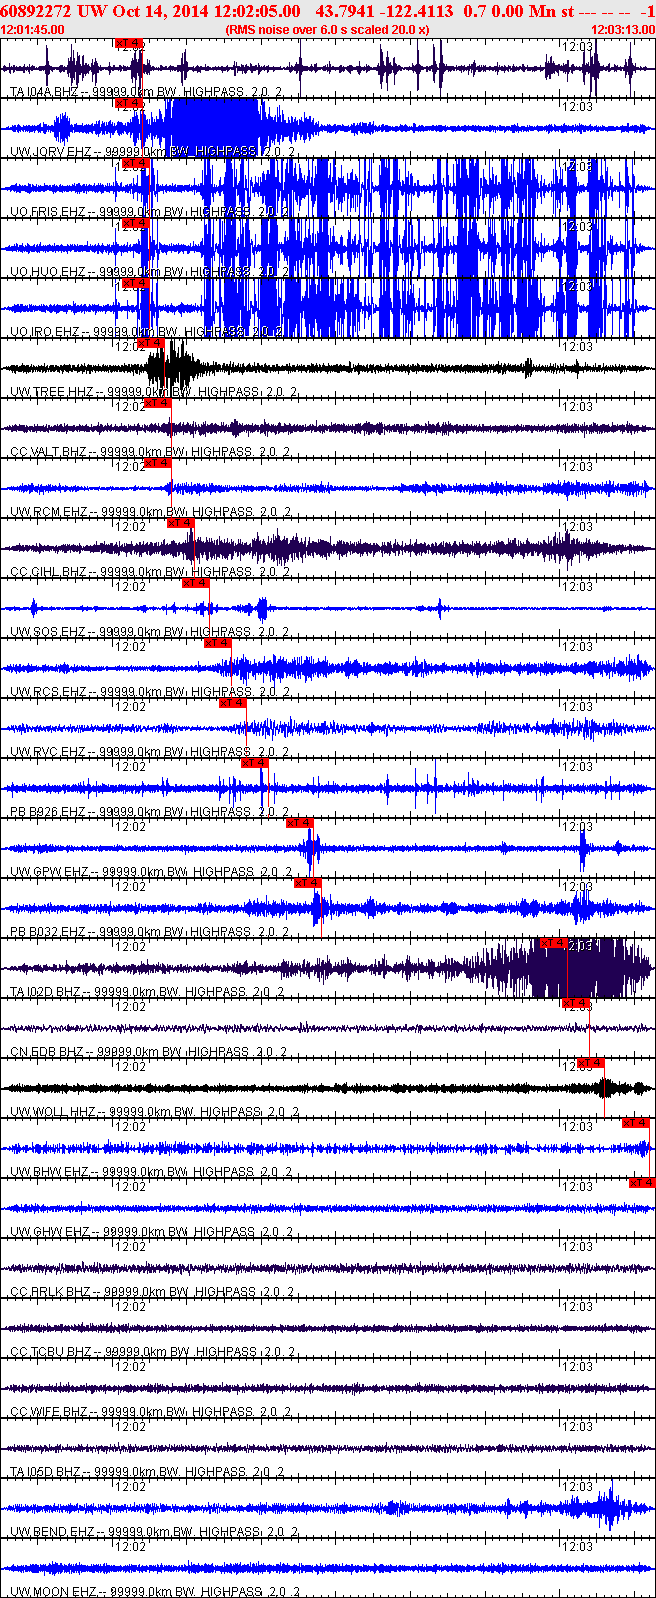This screenshot has width=656, height=1598.
Task: Click the coordinates 43.7941 -122.4113
Action: [384, 11]
